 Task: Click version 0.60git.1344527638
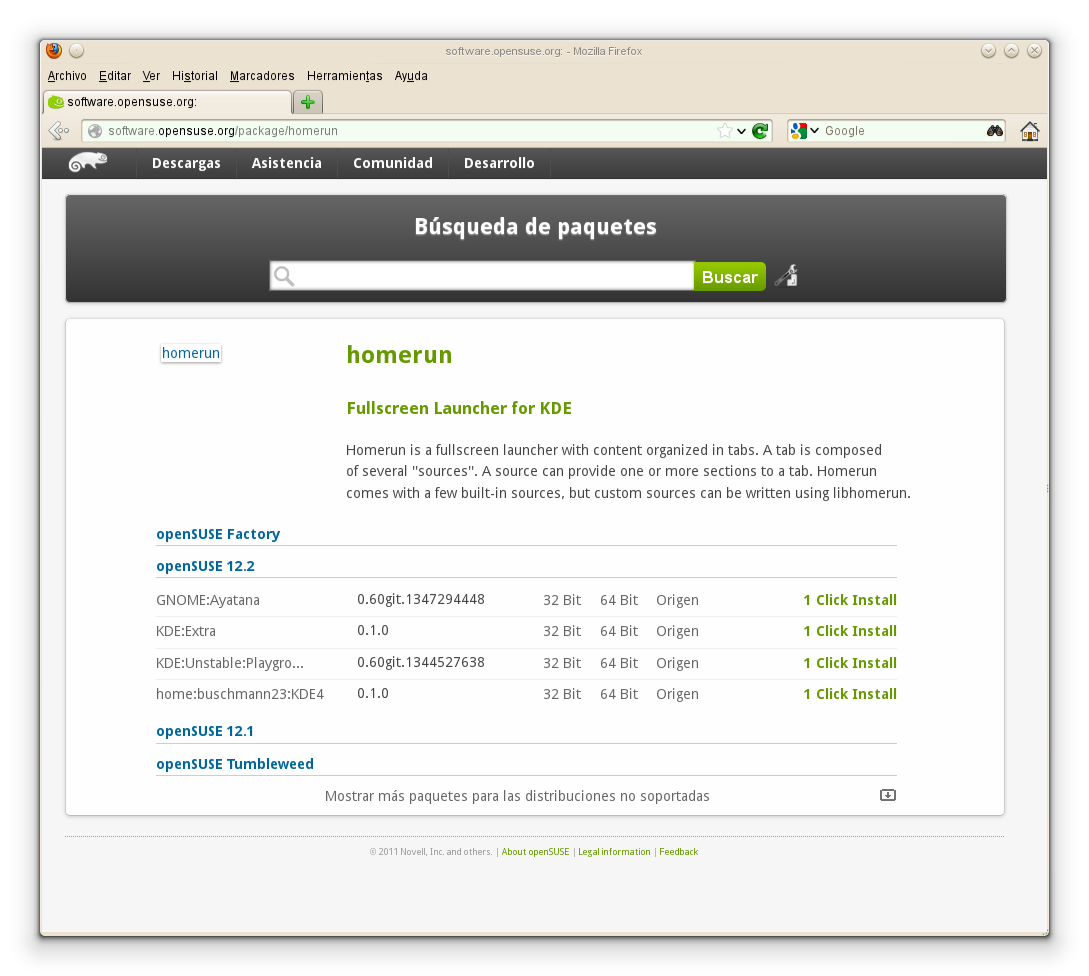tap(421, 662)
